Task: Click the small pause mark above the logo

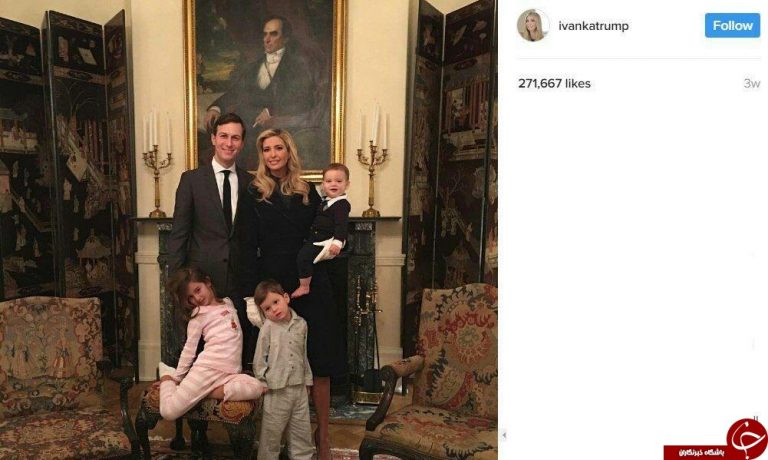Action: point(756,418)
